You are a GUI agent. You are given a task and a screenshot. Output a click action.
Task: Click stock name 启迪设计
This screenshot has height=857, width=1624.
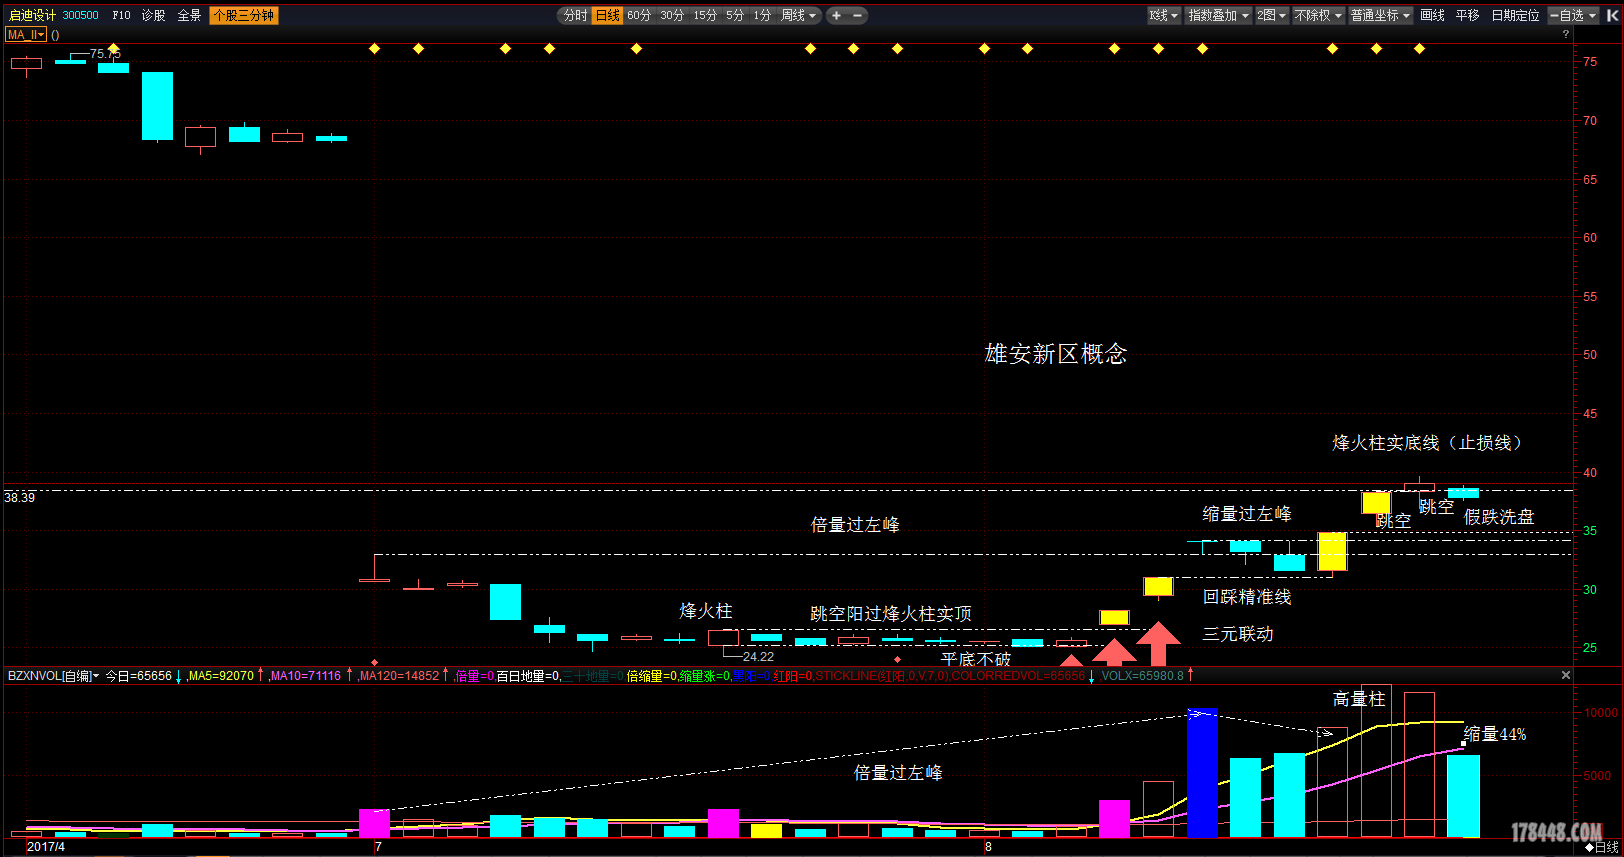(x=32, y=15)
